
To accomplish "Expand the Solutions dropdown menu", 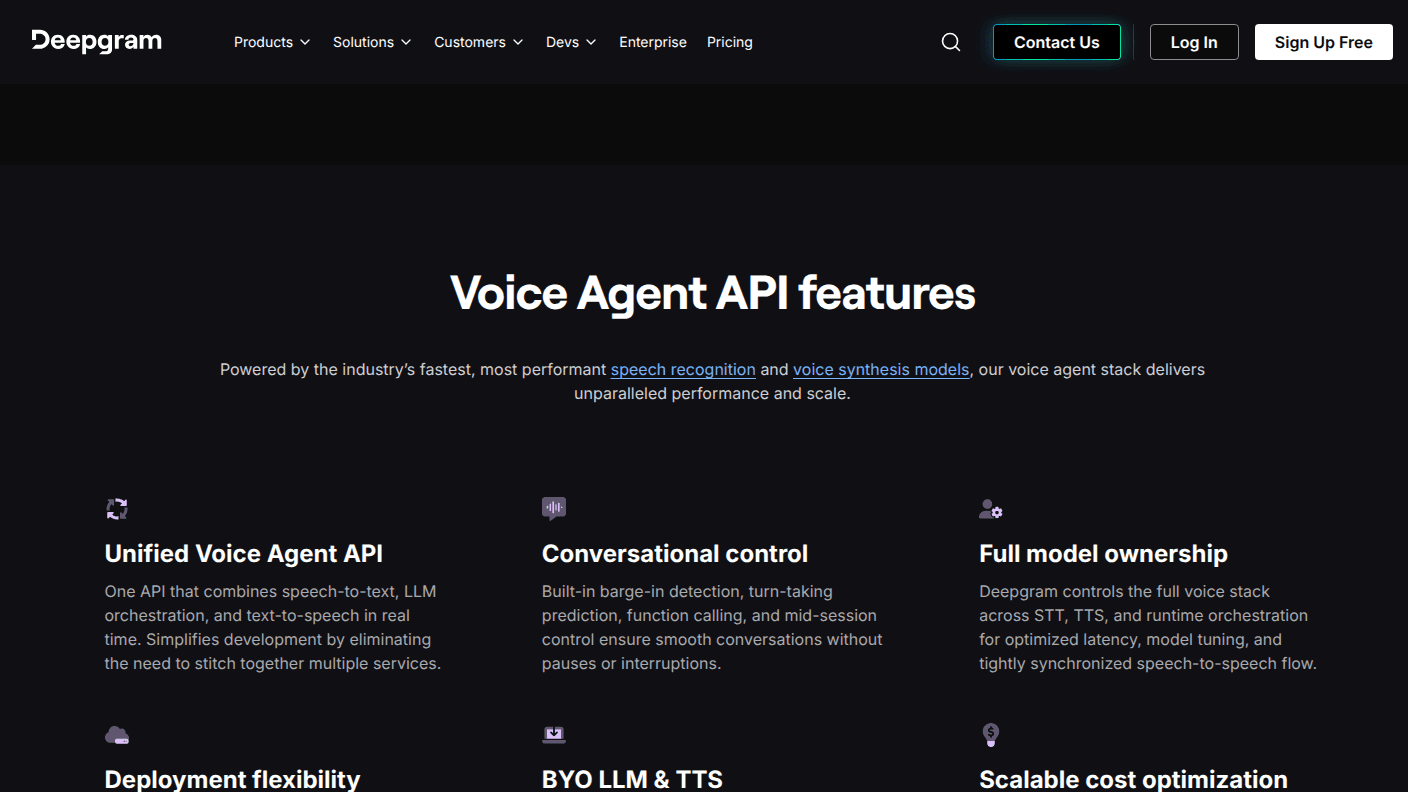I will (372, 42).
